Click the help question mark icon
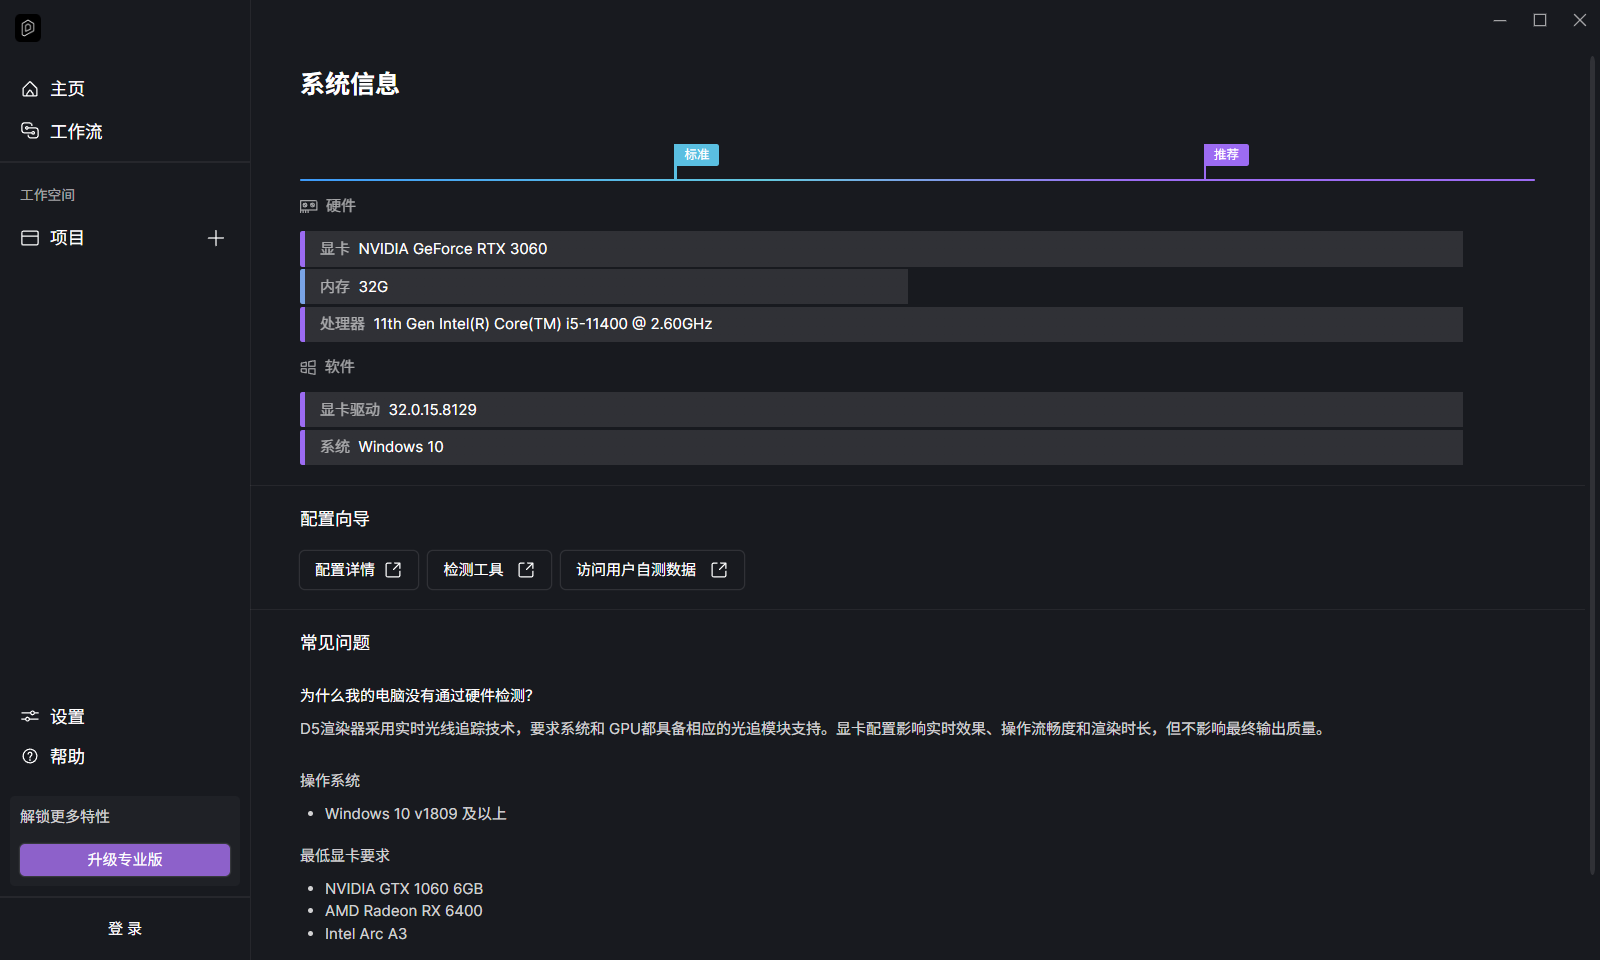1600x960 pixels. pyautogui.click(x=30, y=756)
